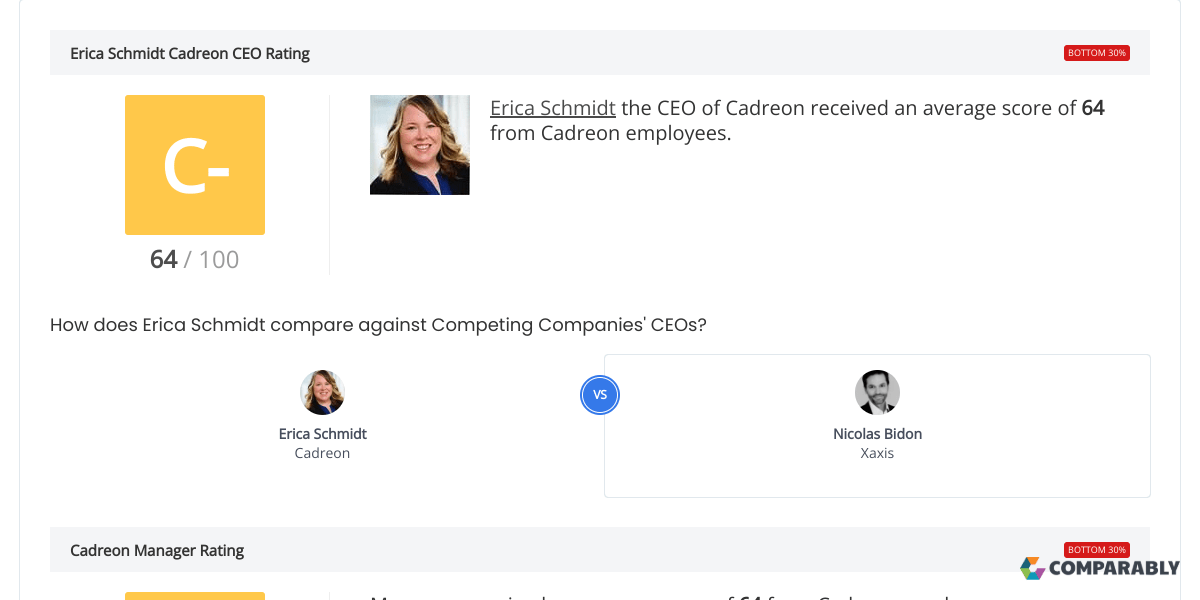Click the bold 64 in the description

(x=1093, y=108)
